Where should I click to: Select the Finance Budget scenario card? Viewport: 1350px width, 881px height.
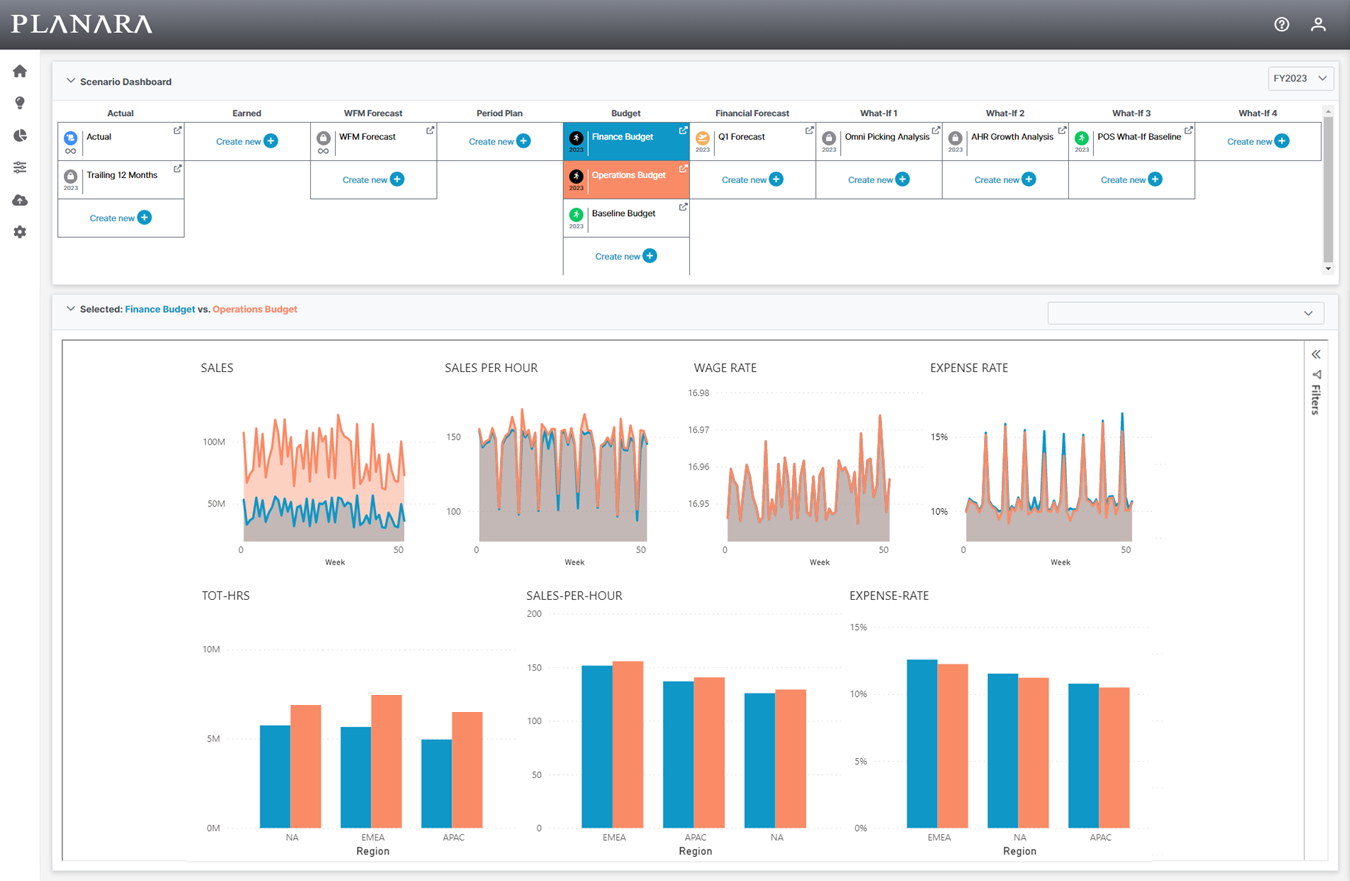pos(626,141)
